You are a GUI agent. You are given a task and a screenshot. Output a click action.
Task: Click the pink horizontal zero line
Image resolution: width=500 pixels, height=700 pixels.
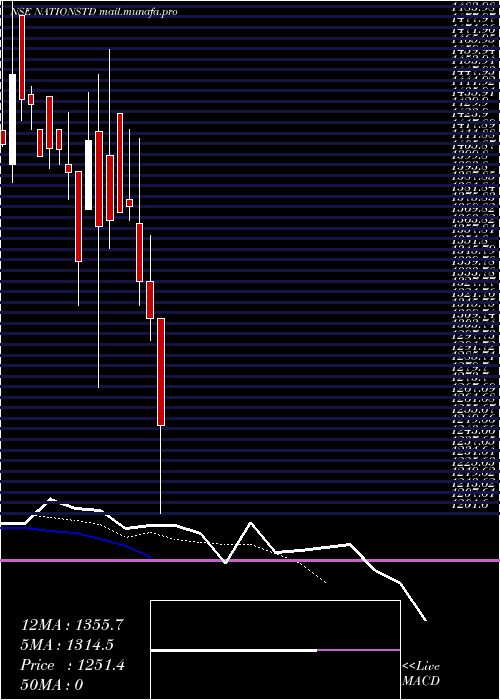click(x=250, y=560)
